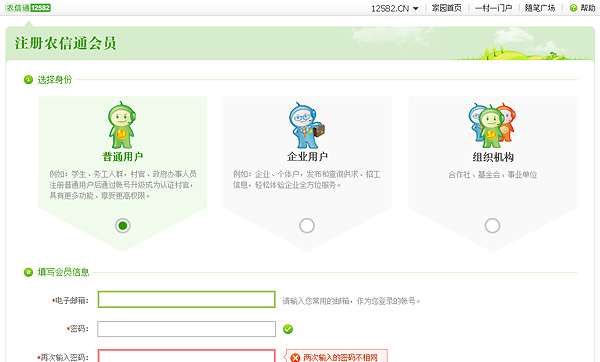This screenshot has width=600, height=362.
Task: Click the 组织机构 group mascot image
Action: [492, 125]
